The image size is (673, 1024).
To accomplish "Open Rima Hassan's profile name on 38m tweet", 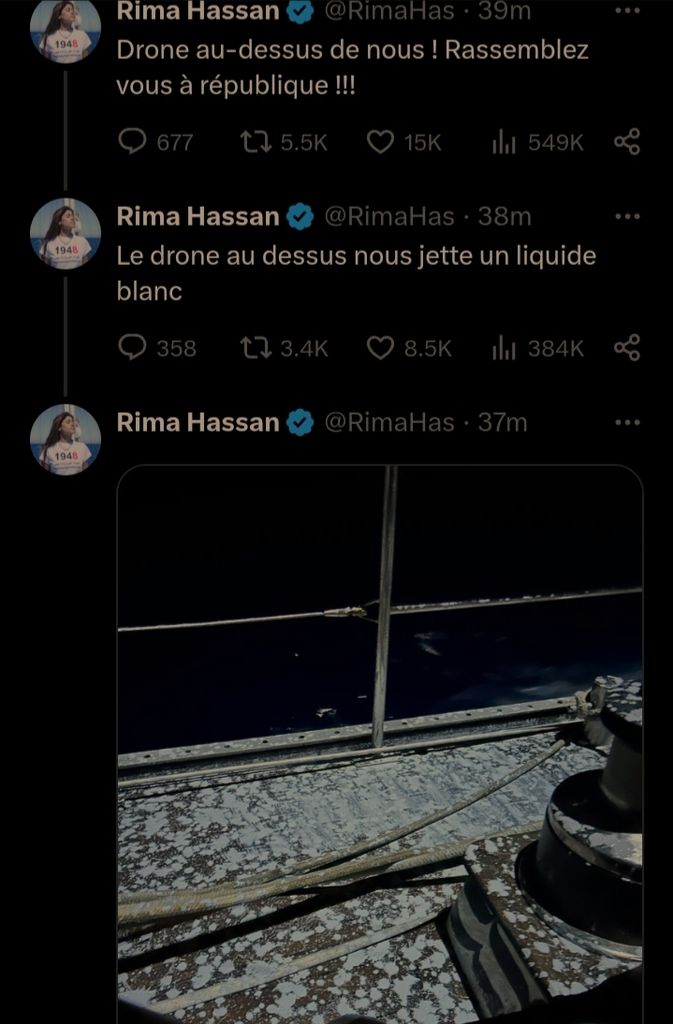I will tap(198, 216).
